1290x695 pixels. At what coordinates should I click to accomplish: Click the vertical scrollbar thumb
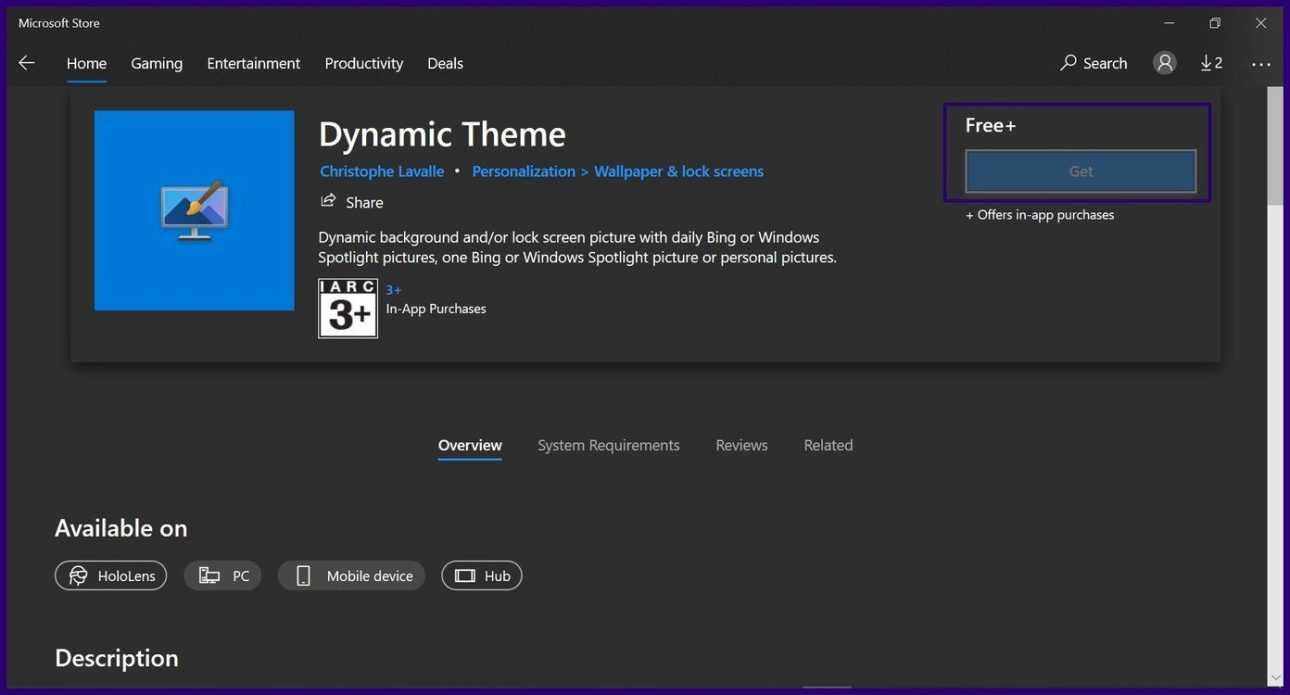tap(1275, 145)
